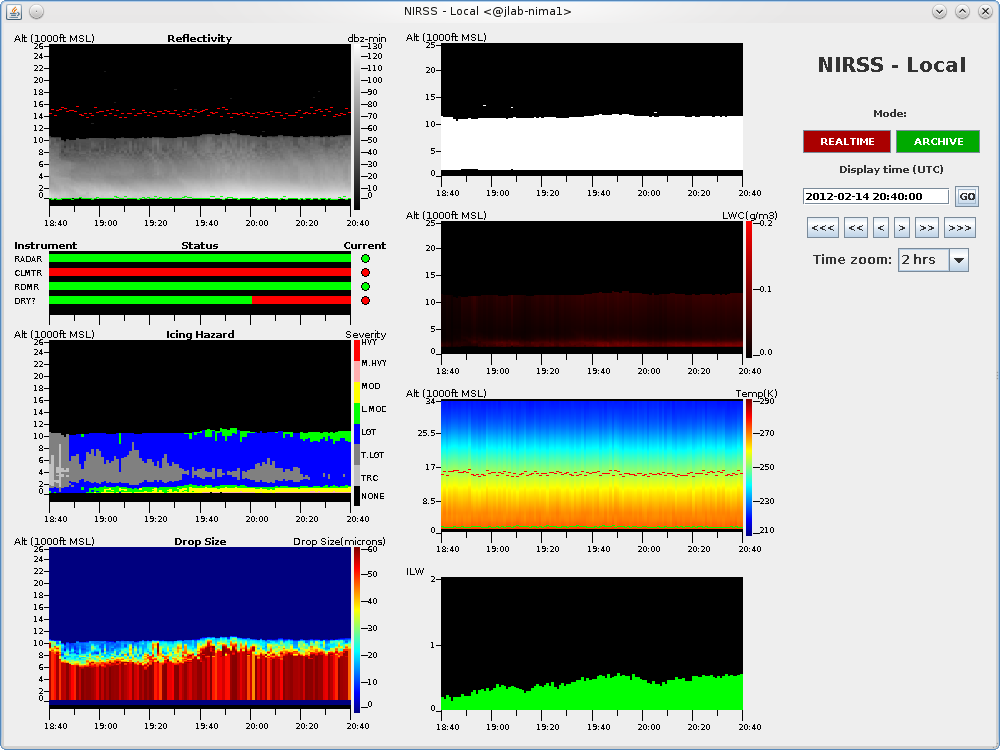Click the sticky pin button in title bar
This screenshot has height=750, width=1000.
pos(36,11)
